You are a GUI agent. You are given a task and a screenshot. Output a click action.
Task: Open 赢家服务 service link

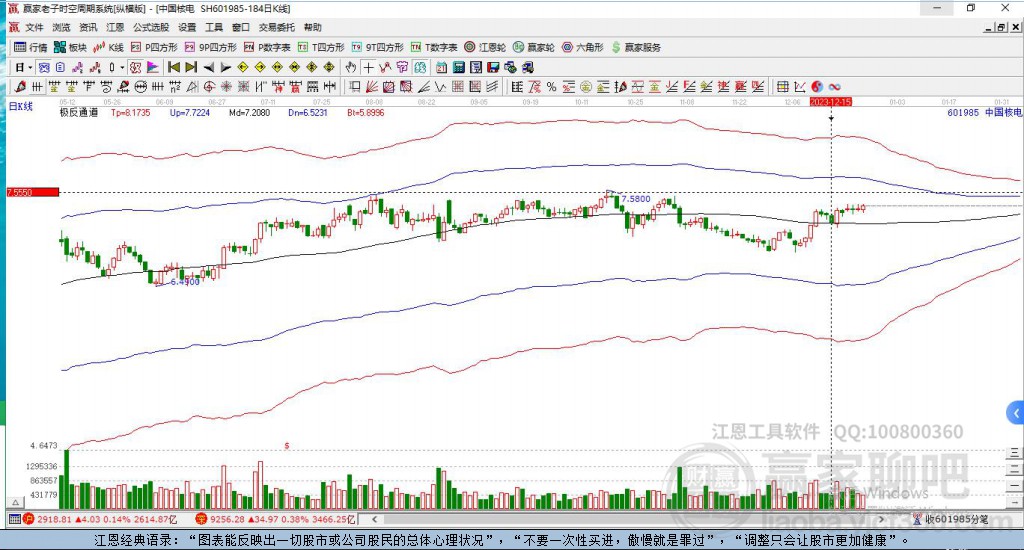(636, 47)
